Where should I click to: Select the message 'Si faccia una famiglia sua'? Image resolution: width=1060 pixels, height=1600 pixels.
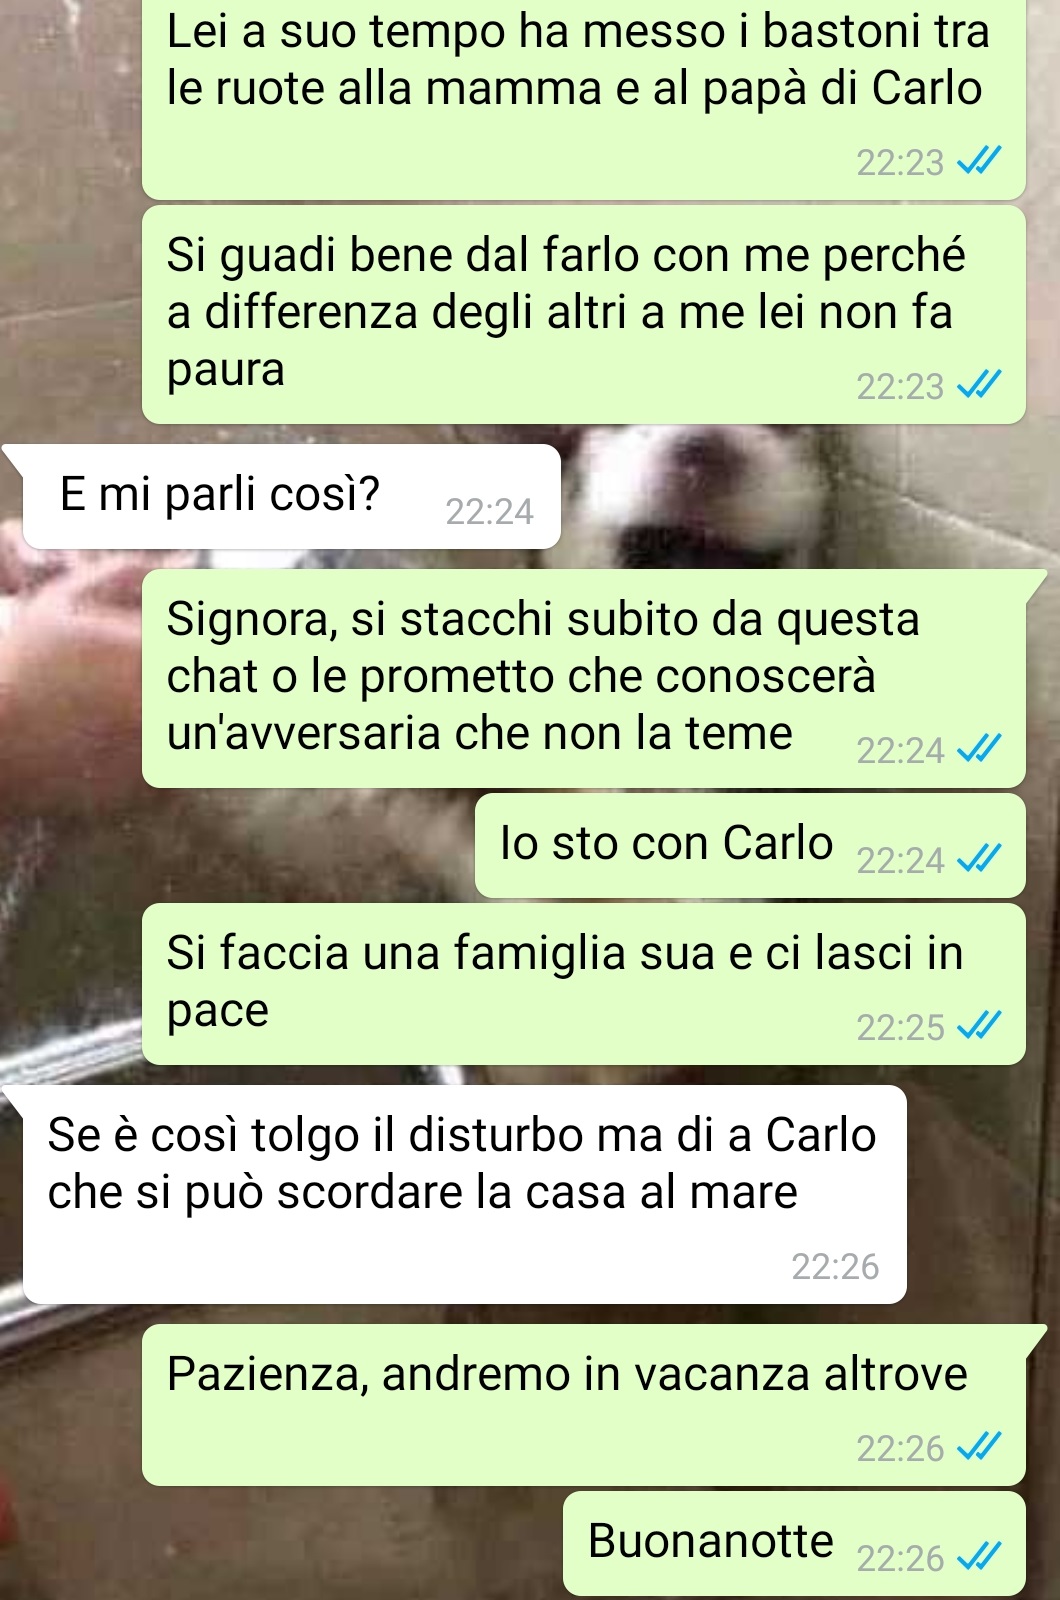[584, 984]
